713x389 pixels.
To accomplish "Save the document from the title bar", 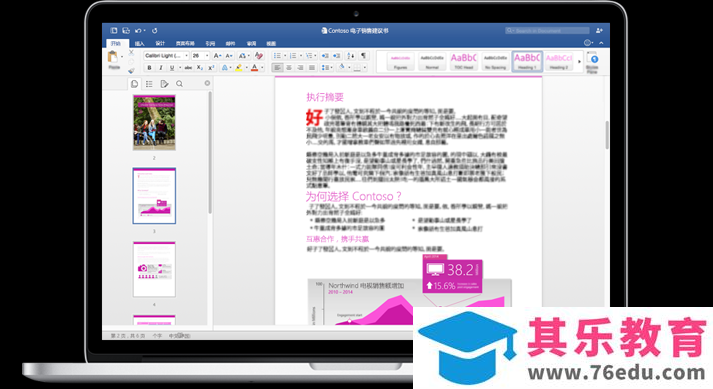I will 126,30.
